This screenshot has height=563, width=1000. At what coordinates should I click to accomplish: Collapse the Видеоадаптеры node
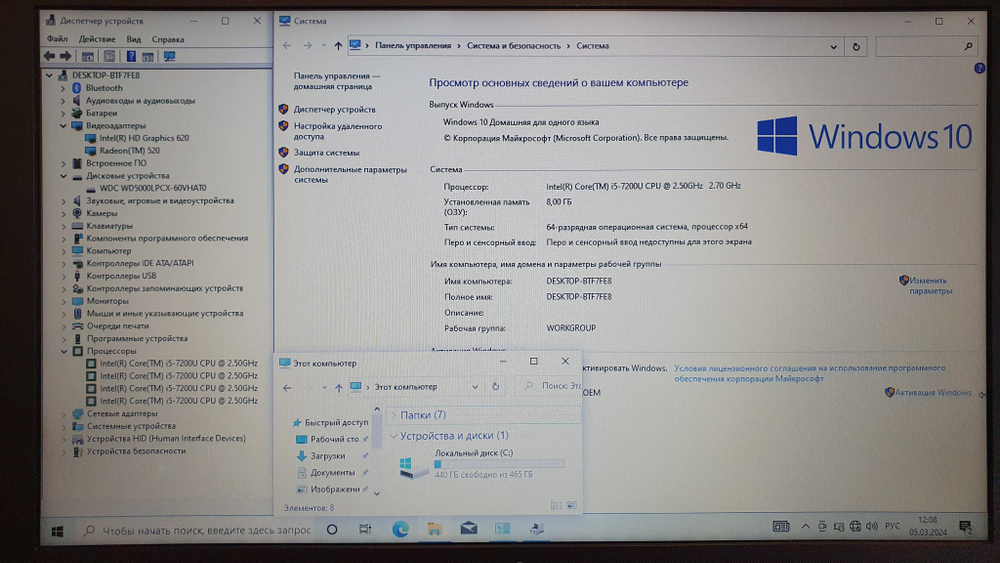(63, 126)
